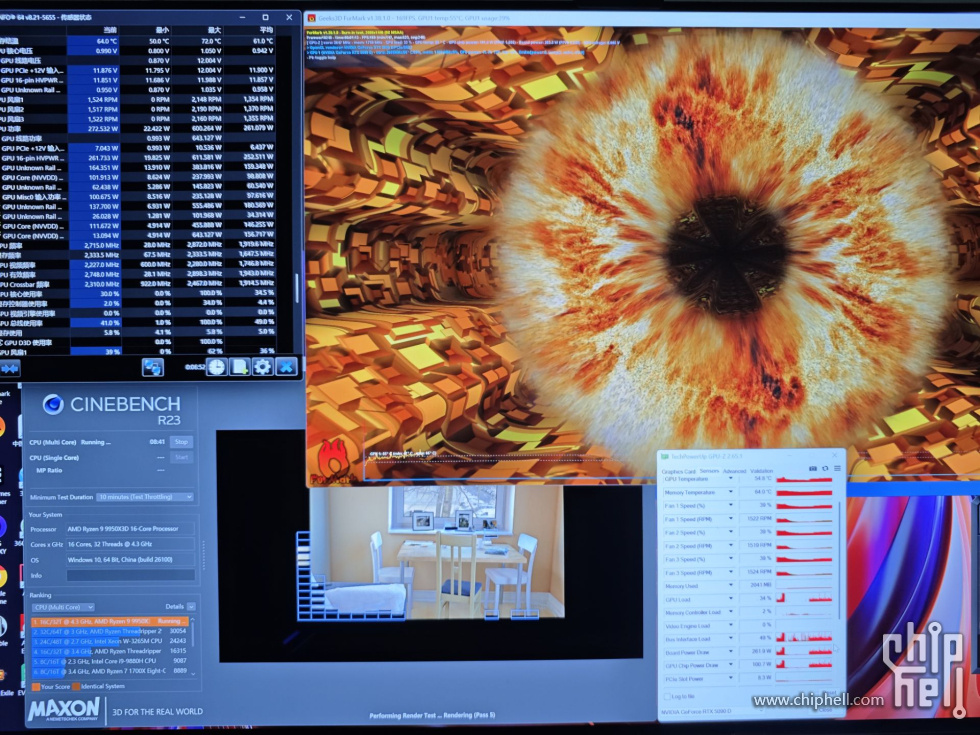Open HWiNFO network remote monitoring icon
Image resolution: width=980 pixels, height=735 pixels.
[153, 367]
